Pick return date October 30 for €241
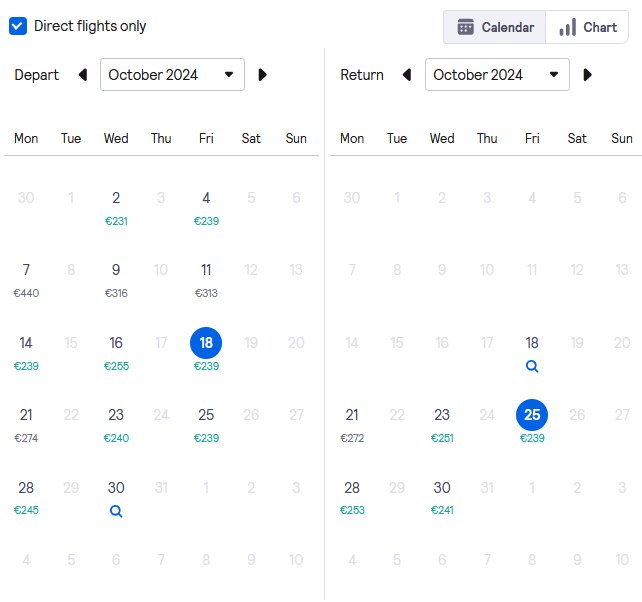 (x=442, y=495)
